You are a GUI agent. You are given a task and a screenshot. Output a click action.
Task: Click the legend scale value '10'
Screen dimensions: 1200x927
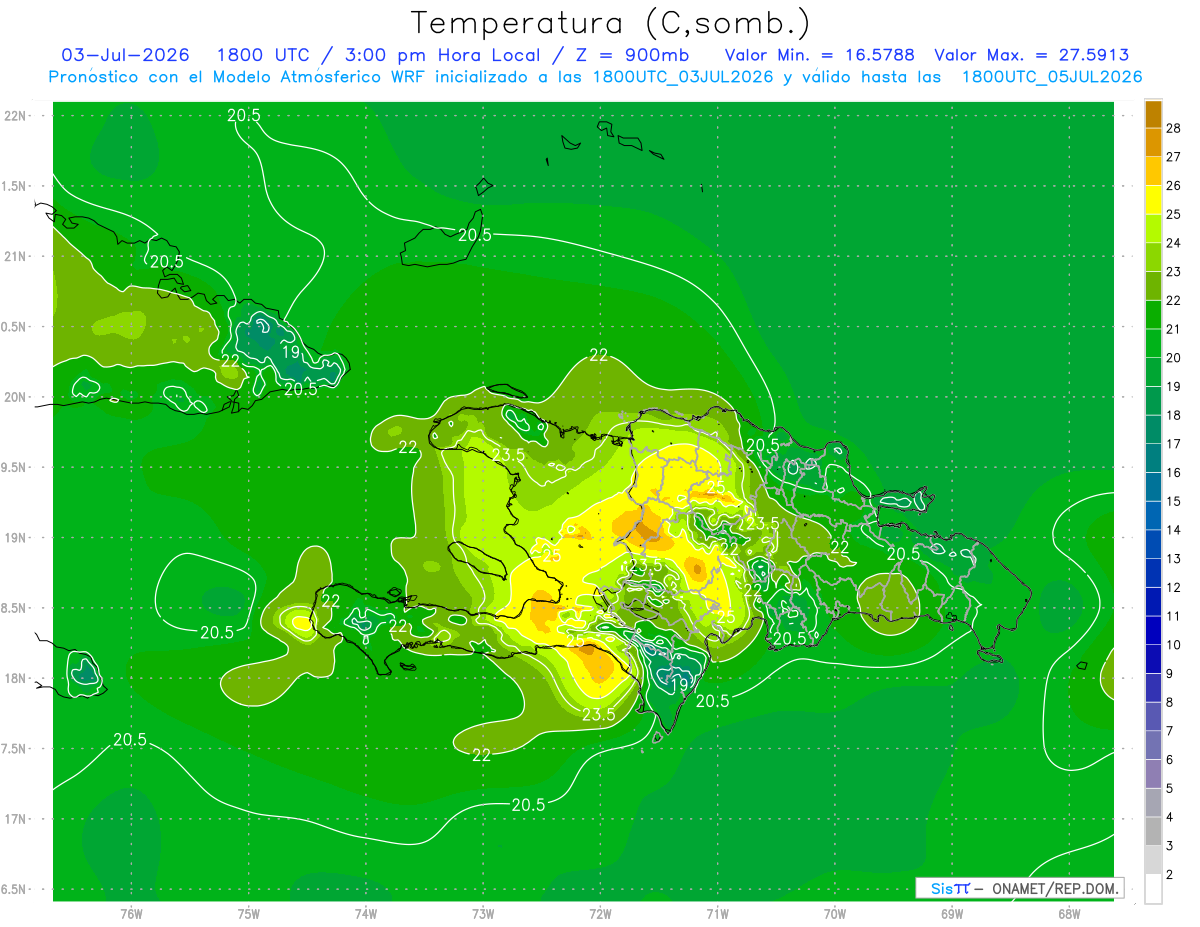click(1173, 645)
